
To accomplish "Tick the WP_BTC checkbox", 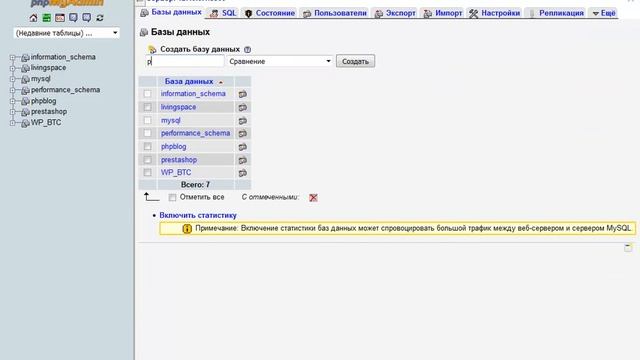I will click(147, 173).
